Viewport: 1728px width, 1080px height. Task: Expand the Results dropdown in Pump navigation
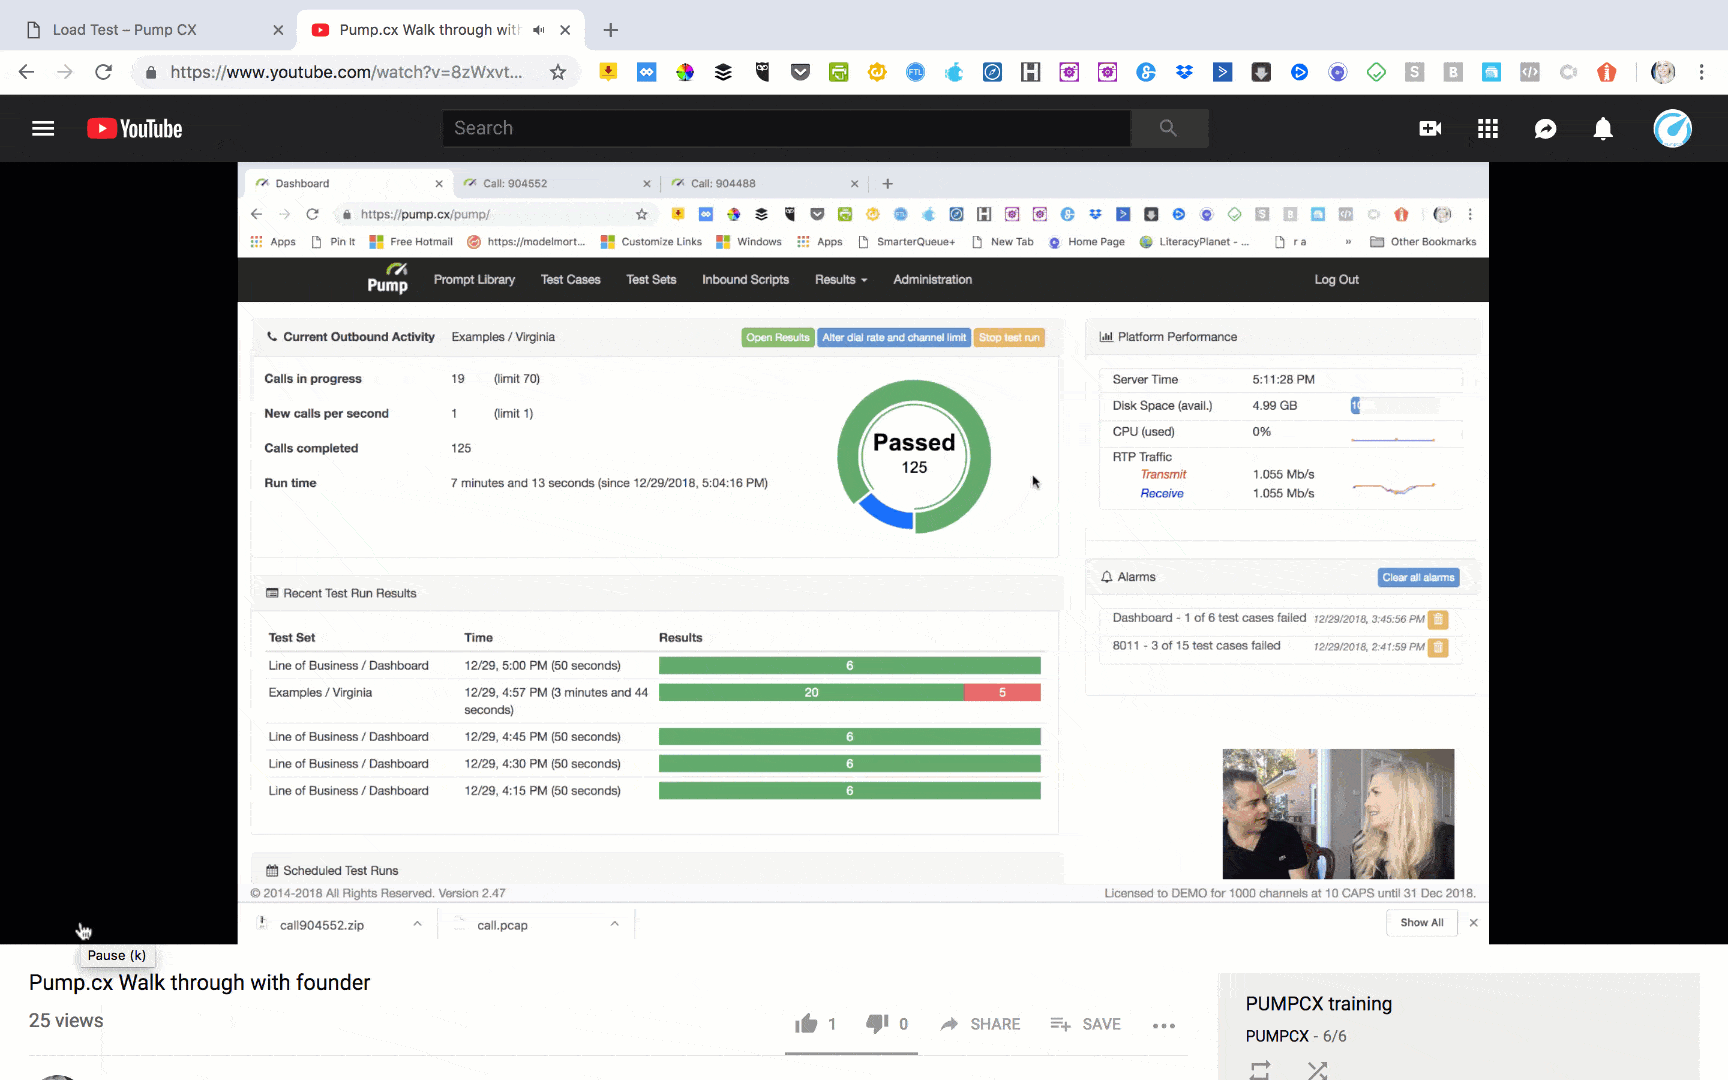click(x=840, y=280)
